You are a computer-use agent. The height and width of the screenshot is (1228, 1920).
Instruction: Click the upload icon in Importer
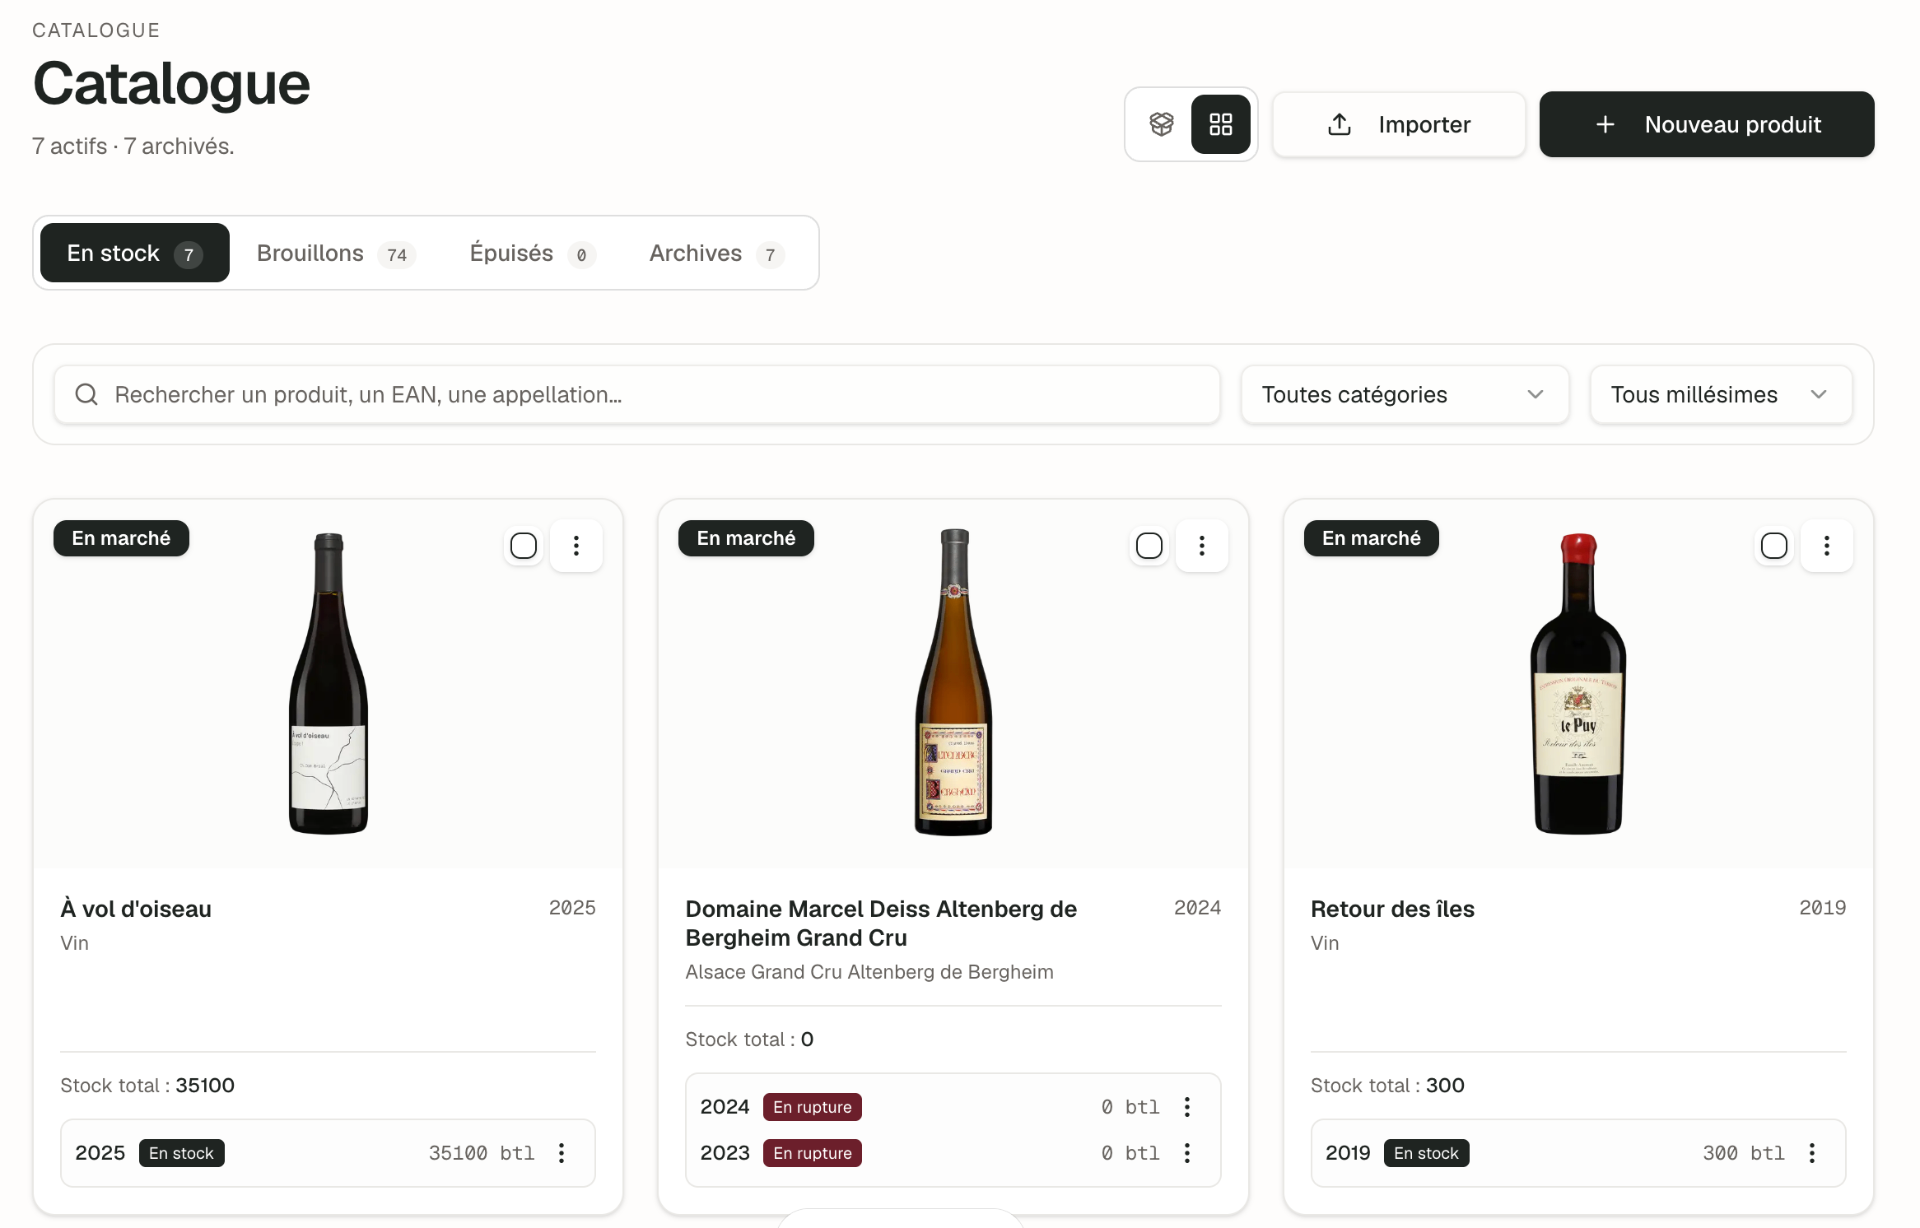pyautogui.click(x=1339, y=124)
